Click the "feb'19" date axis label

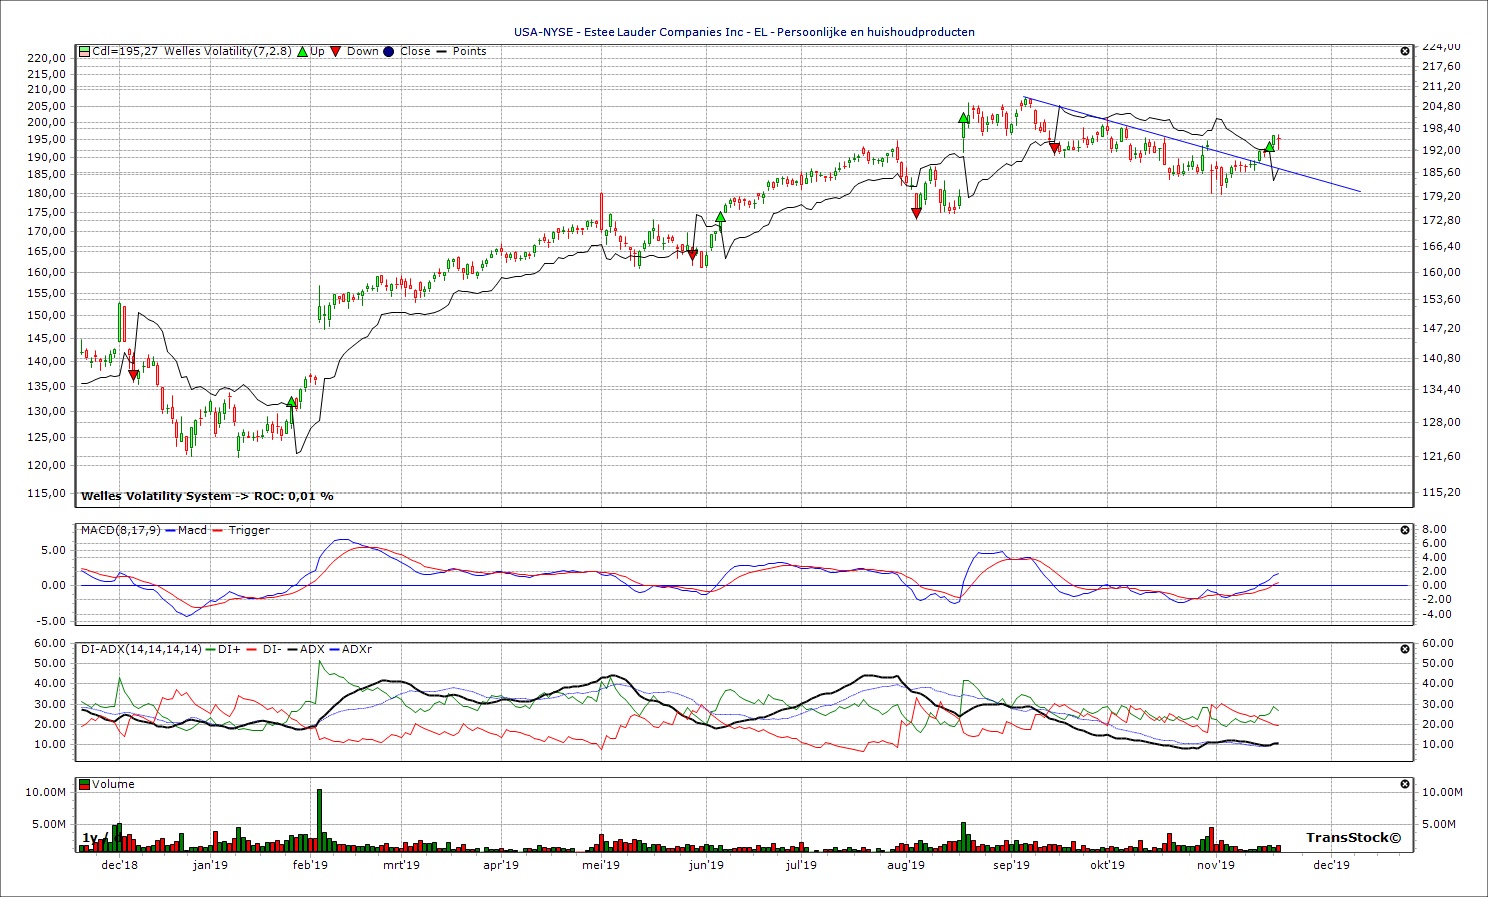[x=311, y=865]
